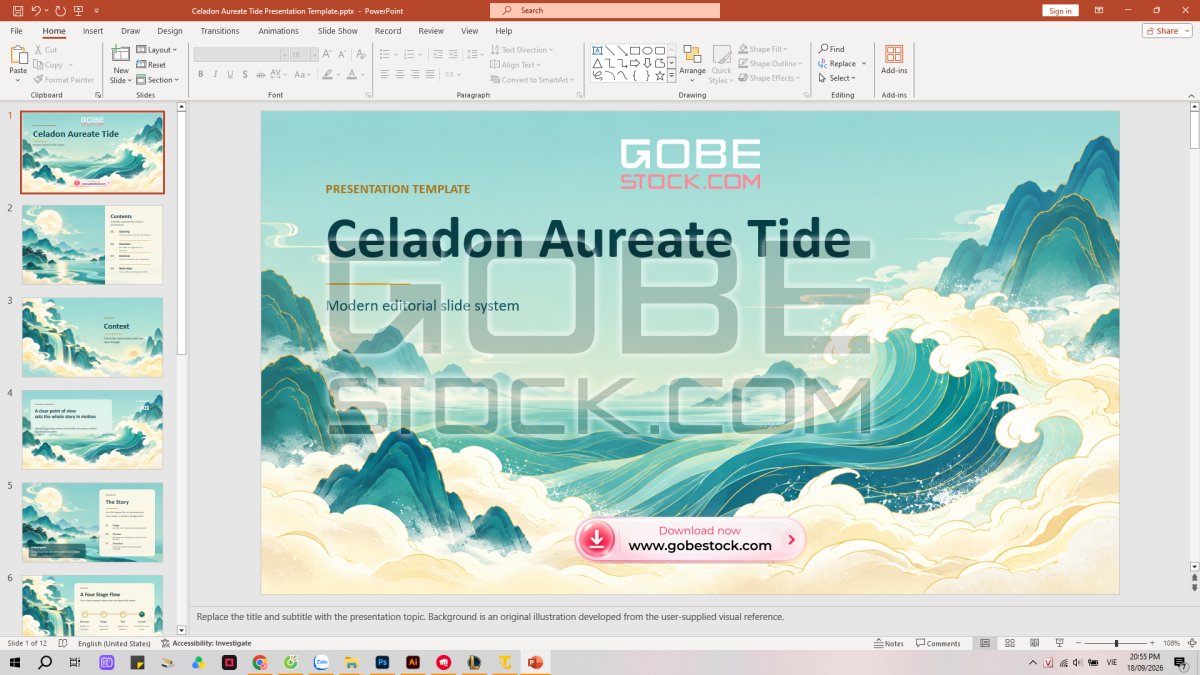The image size is (1200, 675).
Task: Switch to Slide Sorter view in status bar
Action: point(1009,643)
